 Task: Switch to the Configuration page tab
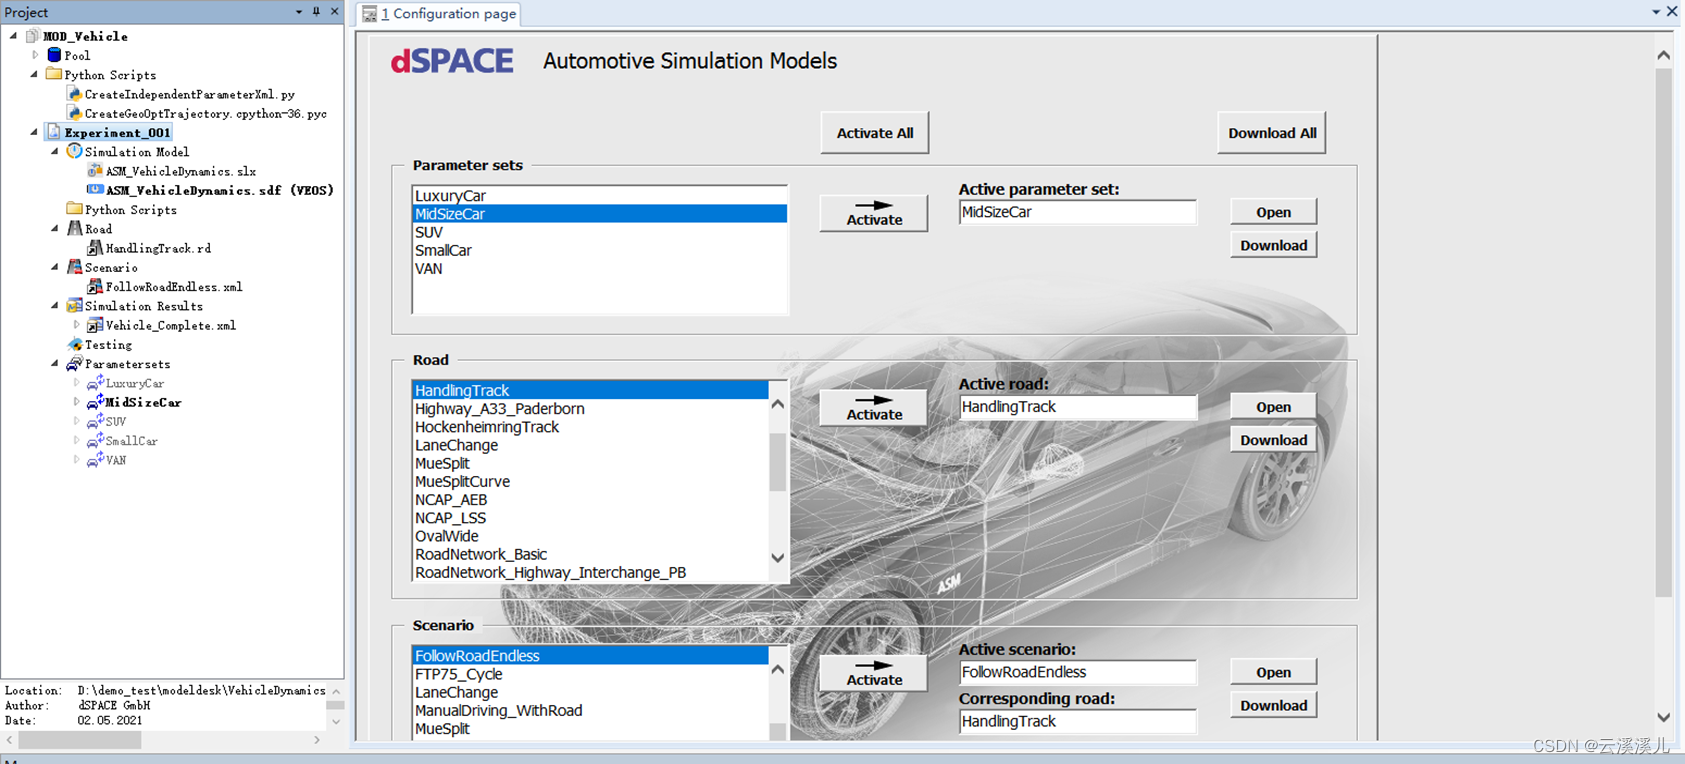click(440, 14)
